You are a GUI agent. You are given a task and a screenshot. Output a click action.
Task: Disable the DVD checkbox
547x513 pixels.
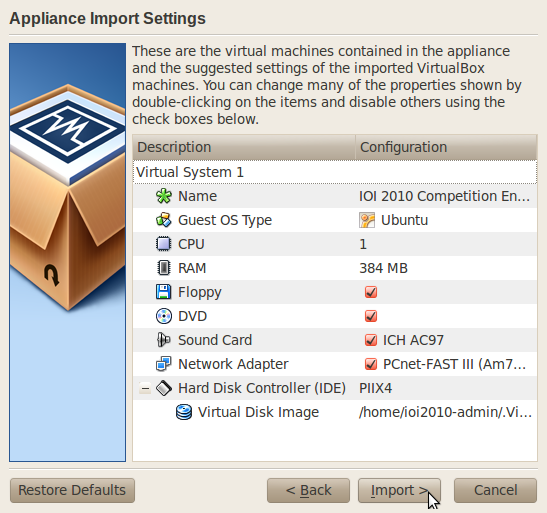(x=371, y=316)
